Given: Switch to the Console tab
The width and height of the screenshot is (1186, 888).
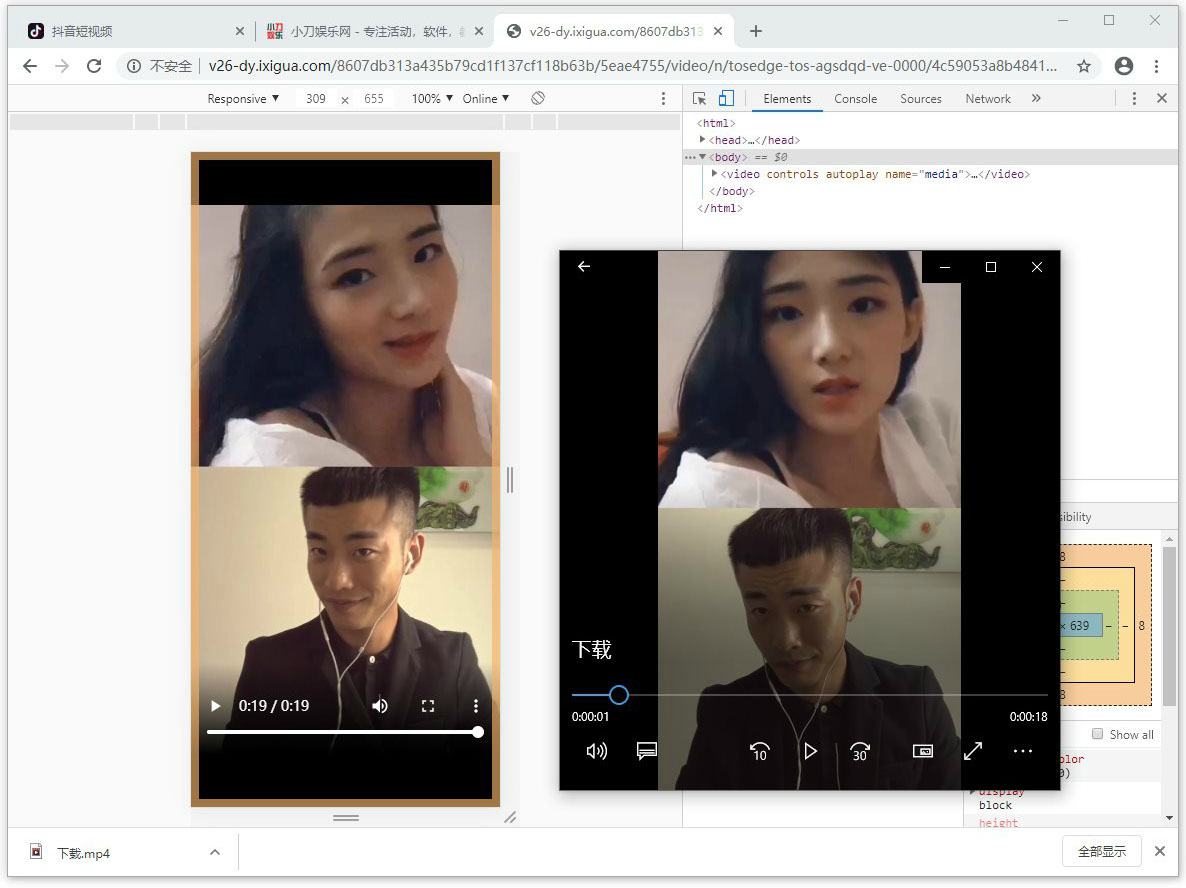Looking at the screenshot, I should coord(855,99).
